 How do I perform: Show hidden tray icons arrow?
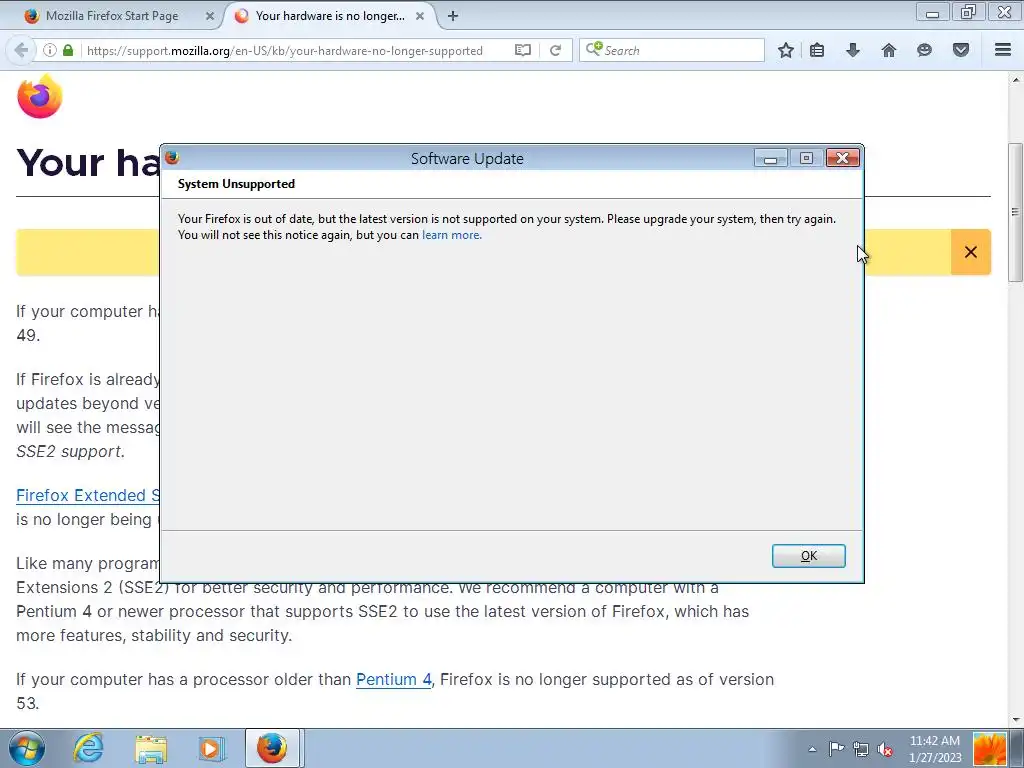[x=812, y=749]
